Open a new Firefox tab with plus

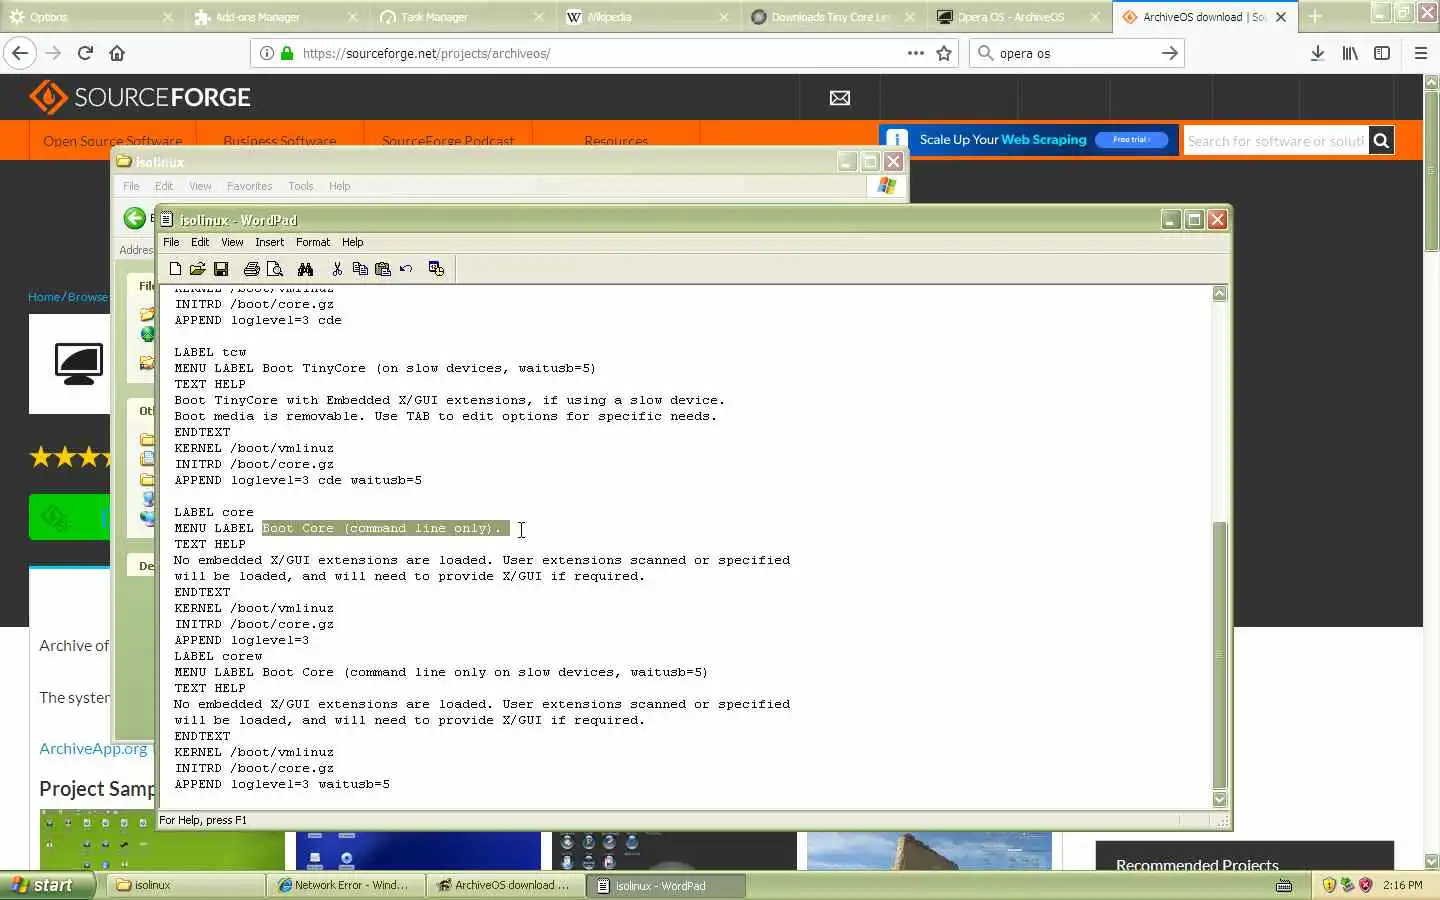click(1315, 17)
